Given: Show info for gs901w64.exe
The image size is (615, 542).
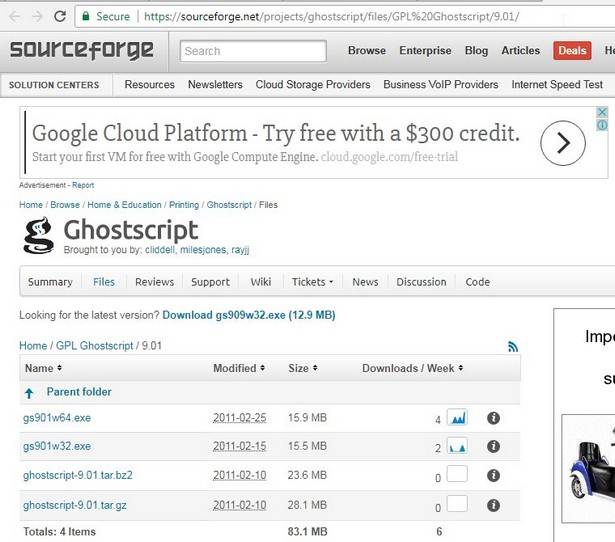Looking at the screenshot, I should pos(493,418).
